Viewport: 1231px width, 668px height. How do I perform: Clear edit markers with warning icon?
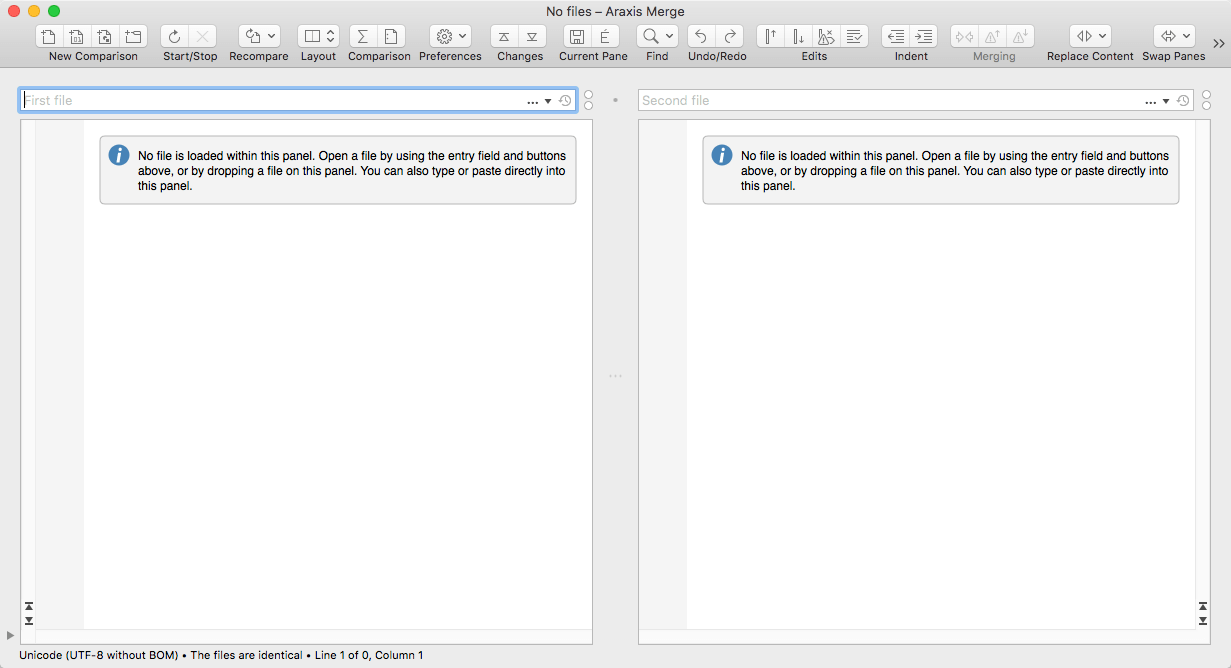point(827,36)
